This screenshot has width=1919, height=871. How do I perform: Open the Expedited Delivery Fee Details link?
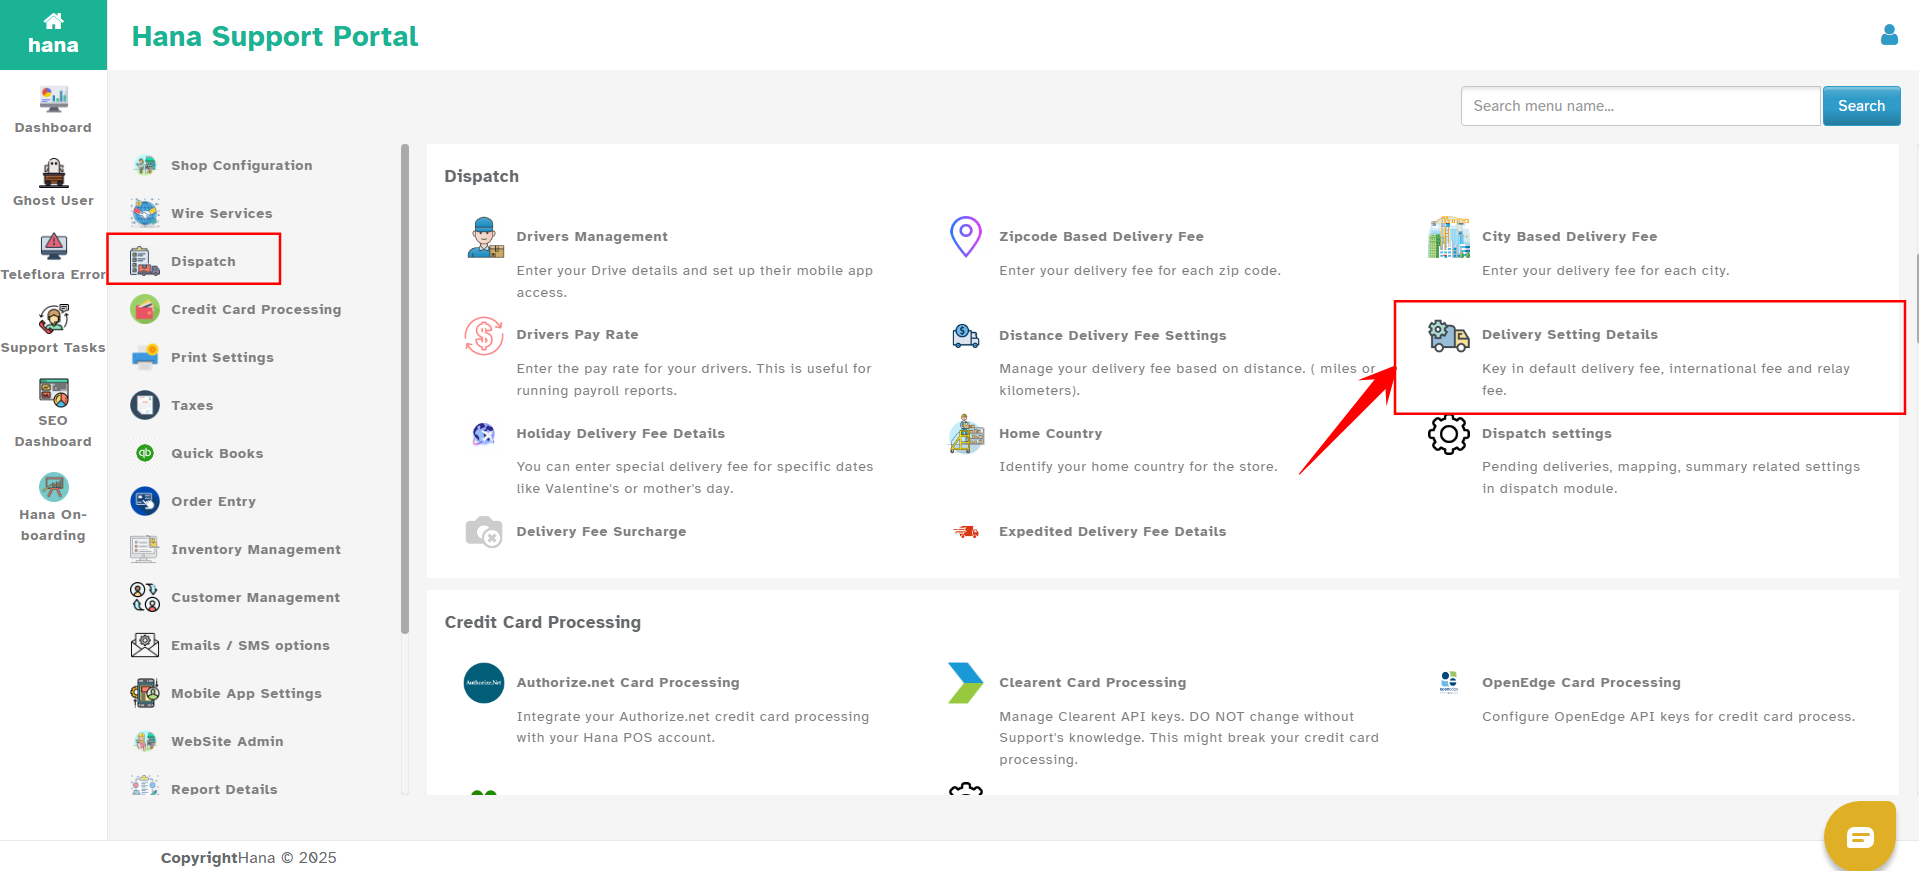click(1112, 532)
